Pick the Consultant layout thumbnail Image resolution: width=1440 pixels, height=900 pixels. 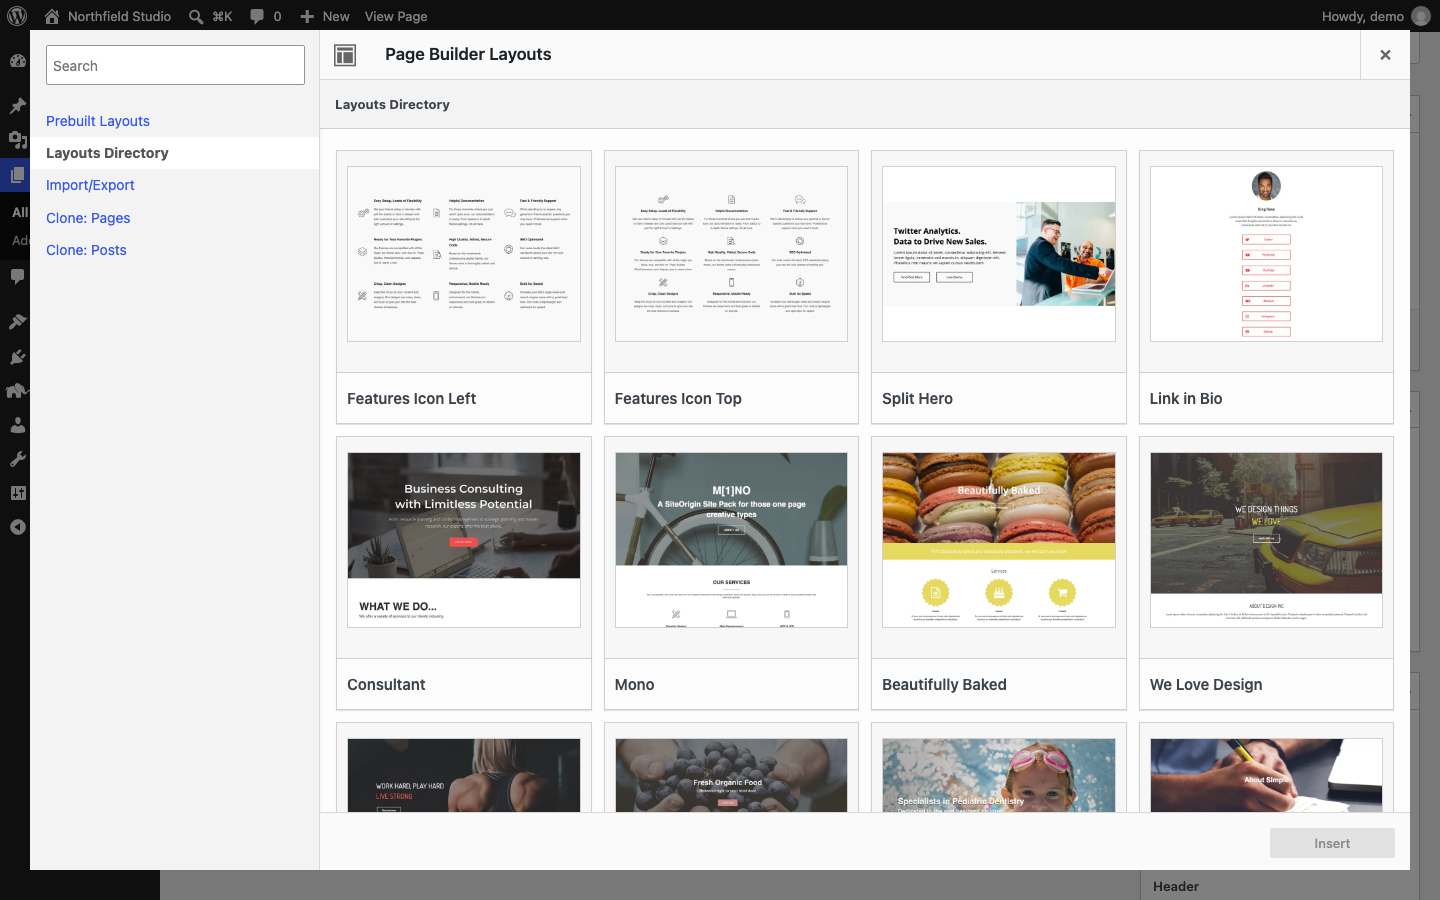click(x=464, y=540)
